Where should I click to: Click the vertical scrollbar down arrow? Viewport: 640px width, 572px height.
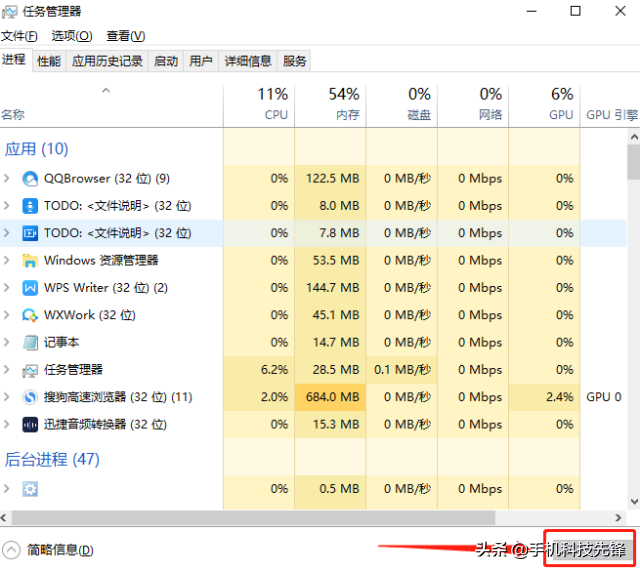click(x=634, y=501)
